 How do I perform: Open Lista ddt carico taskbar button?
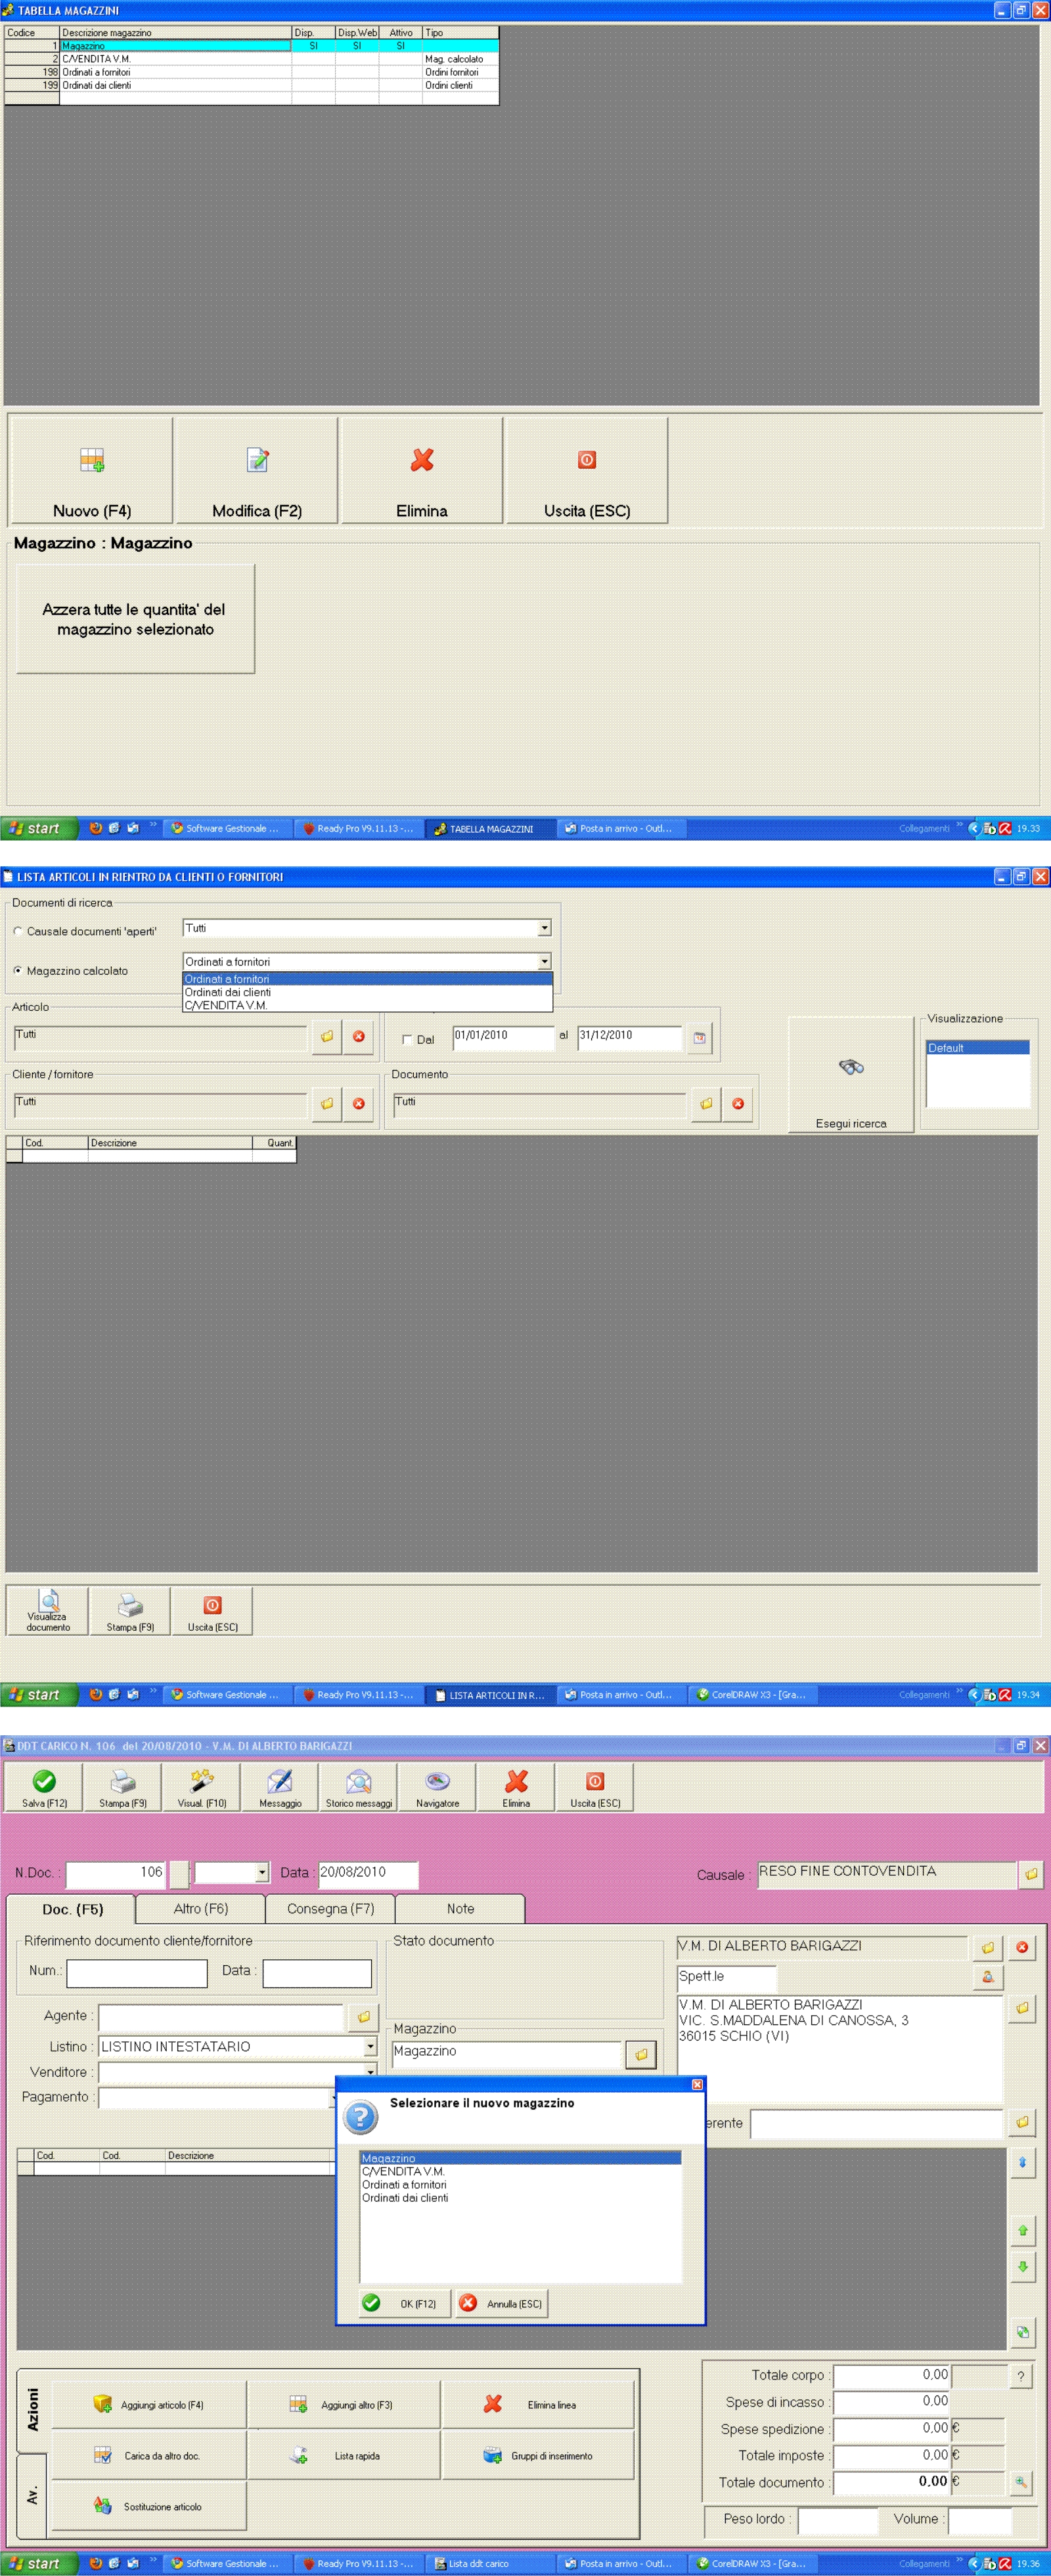pyautogui.click(x=489, y=2563)
